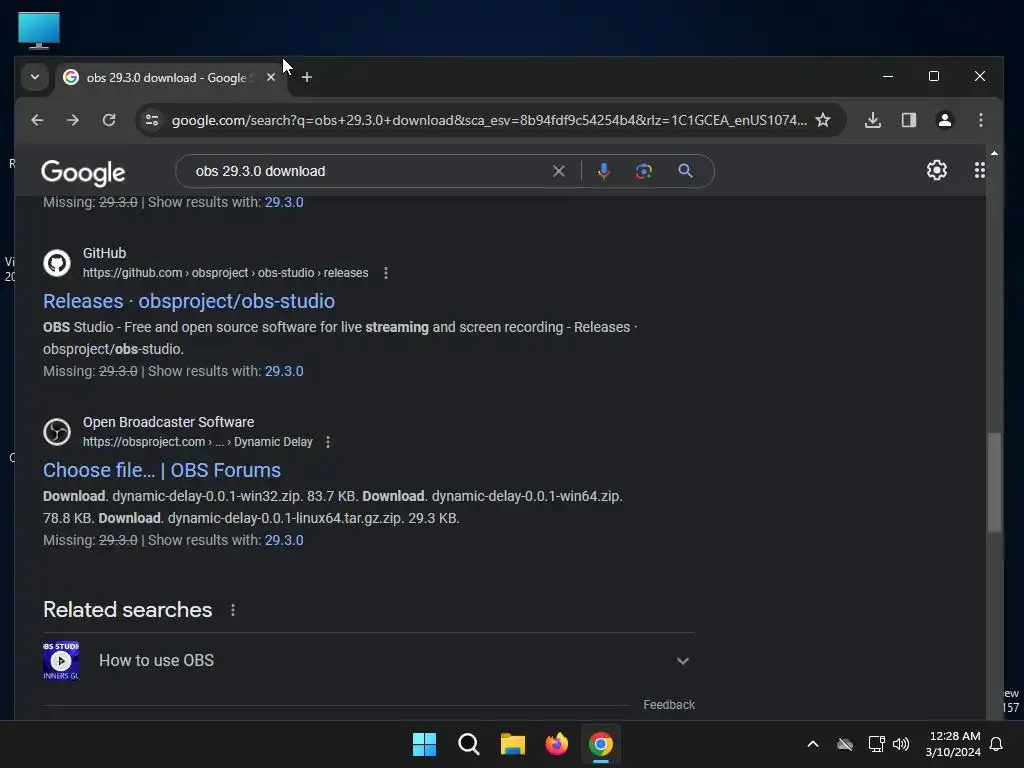Click the page vertical scrollbar thumb
This screenshot has width=1024, height=768.
[994, 483]
